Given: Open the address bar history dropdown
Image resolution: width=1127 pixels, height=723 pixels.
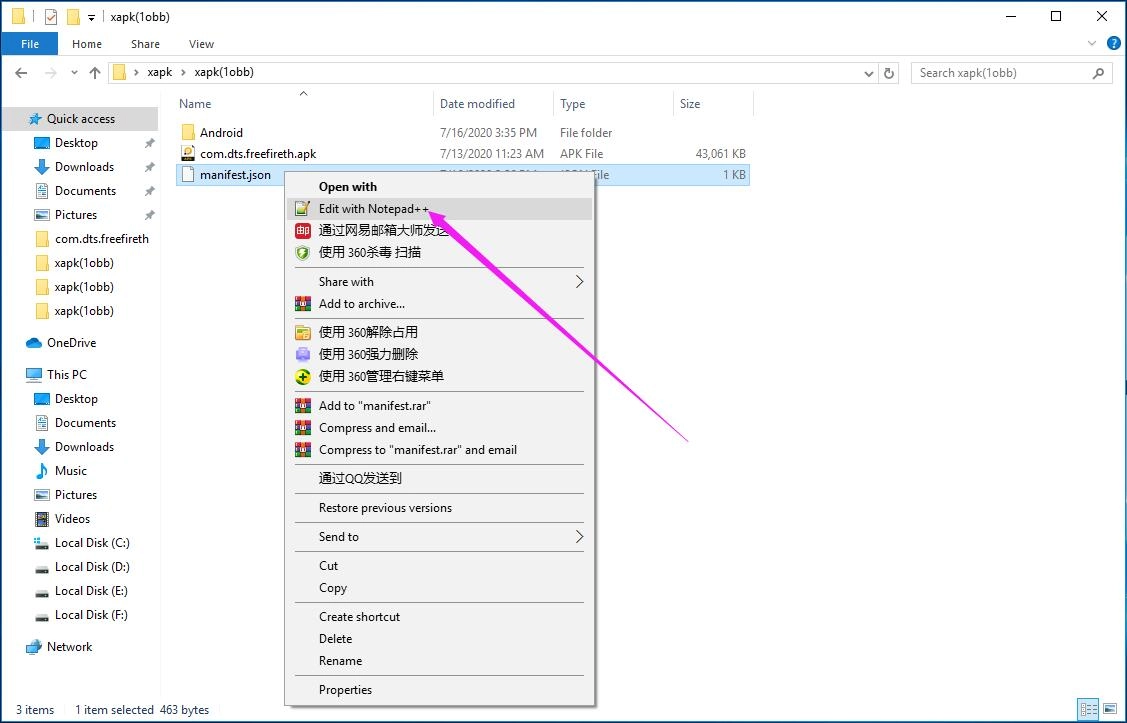Looking at the screenshot, I should pyautogui.click(x=868, y=72).
